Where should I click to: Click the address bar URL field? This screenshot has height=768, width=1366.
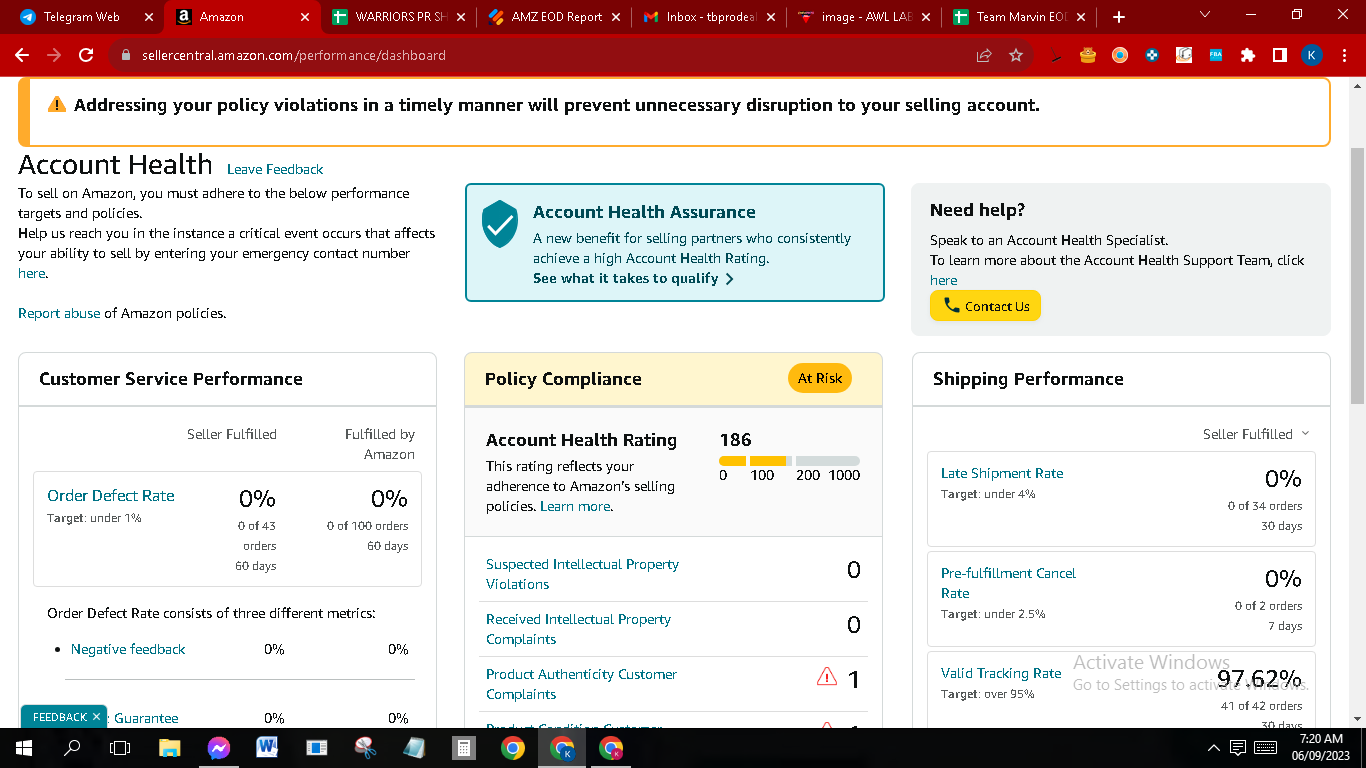pos(540,56)
